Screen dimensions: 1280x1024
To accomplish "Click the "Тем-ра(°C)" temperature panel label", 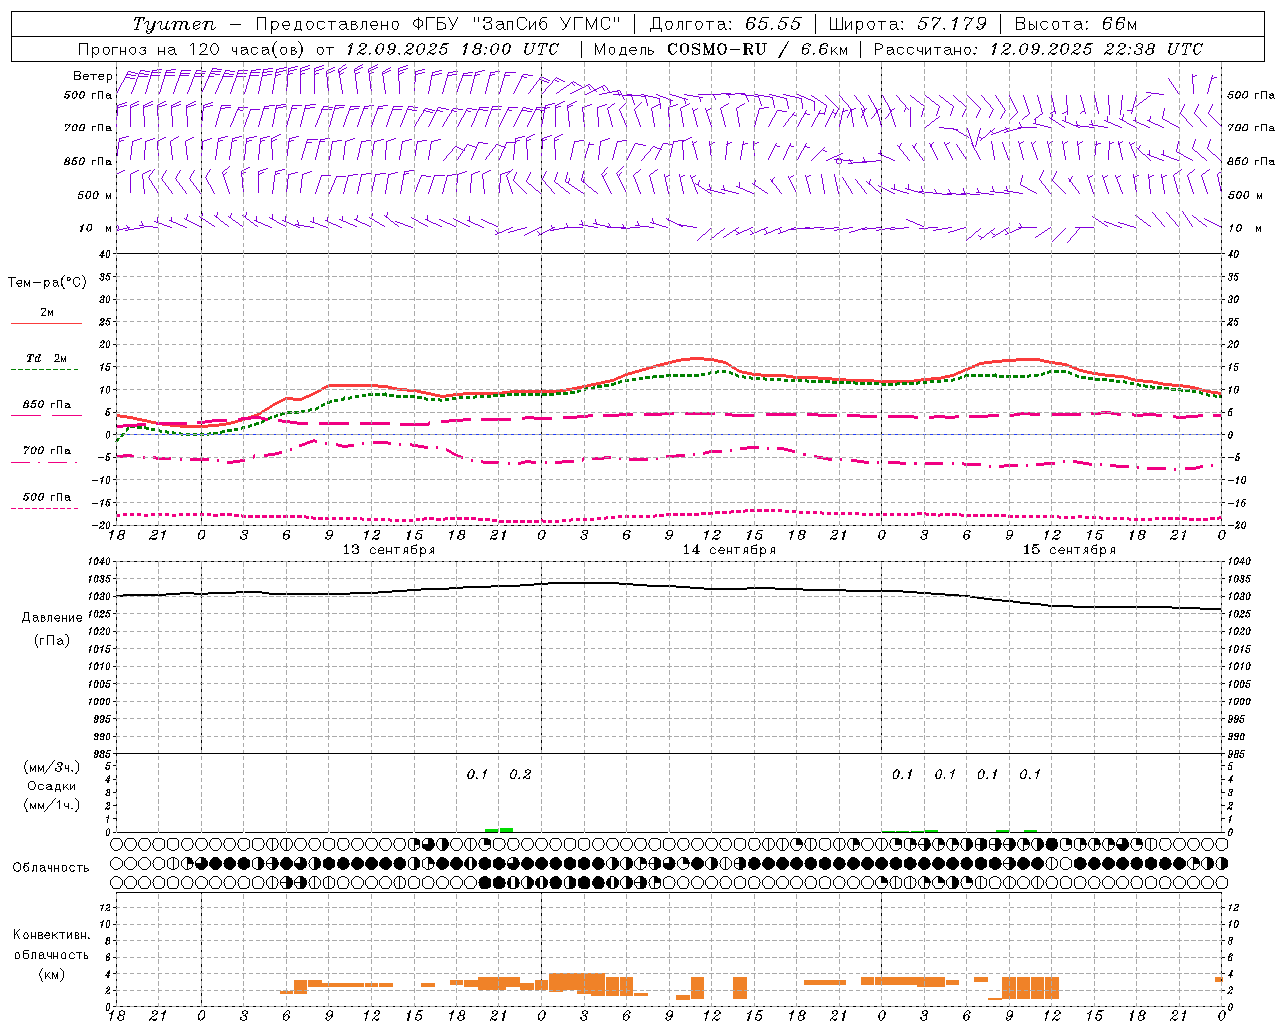I will [x=47, y=282].
